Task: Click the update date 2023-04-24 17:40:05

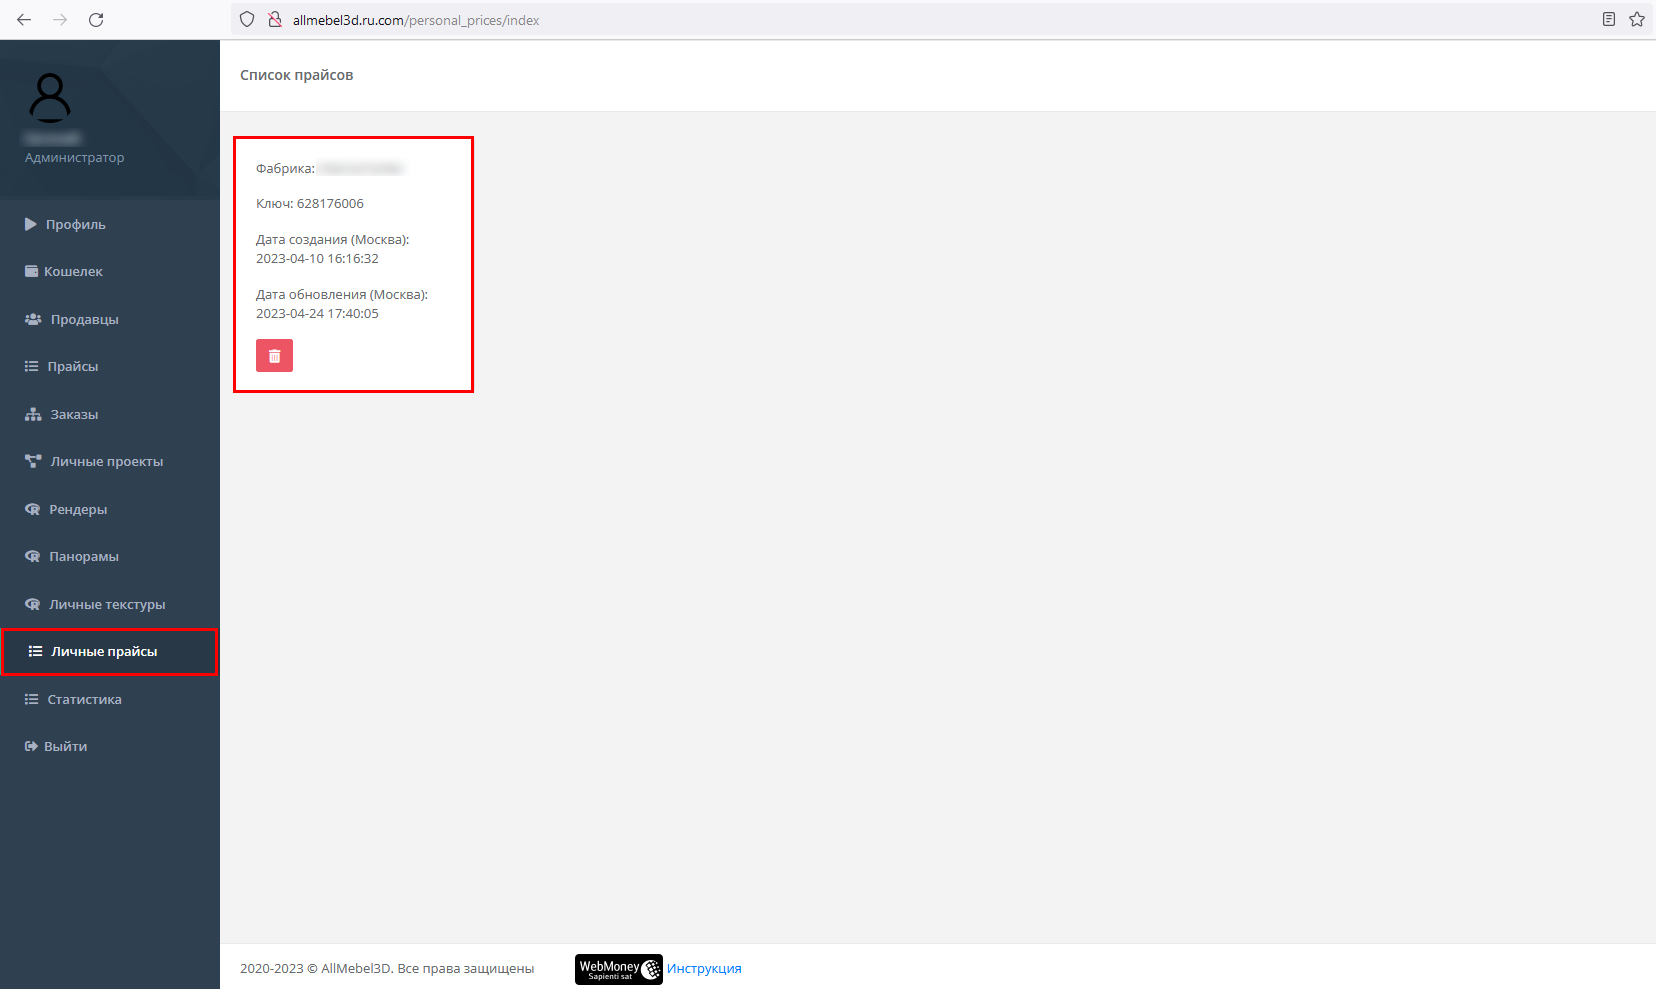Action: click(x=317, y=313)
